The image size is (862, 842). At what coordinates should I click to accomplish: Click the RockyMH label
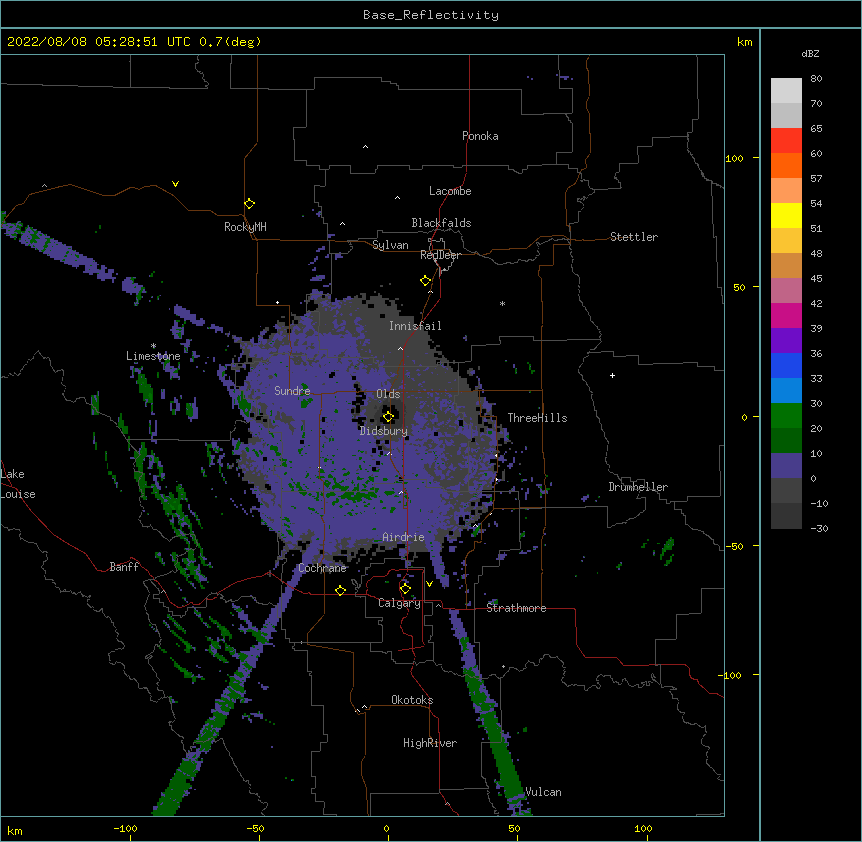tap(245, 227)
